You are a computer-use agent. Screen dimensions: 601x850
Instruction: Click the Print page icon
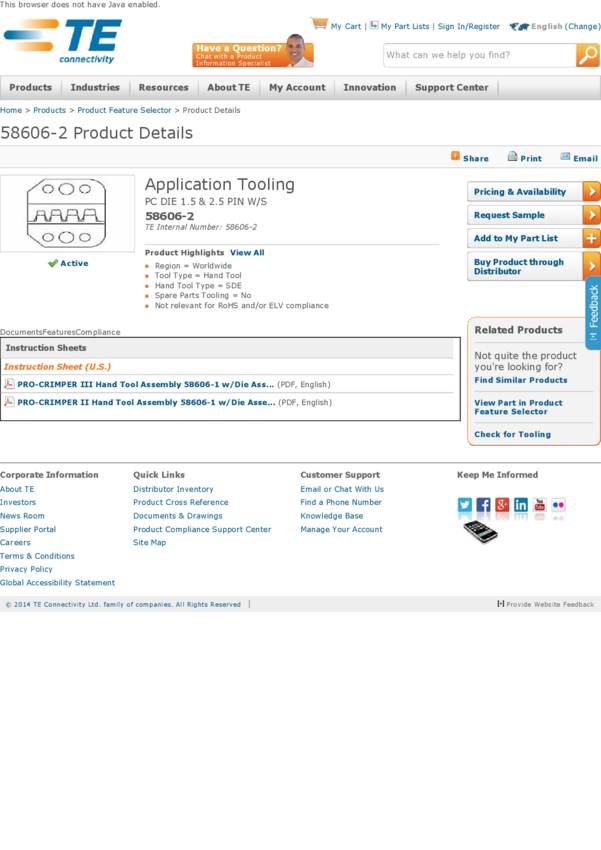(513, 157)
